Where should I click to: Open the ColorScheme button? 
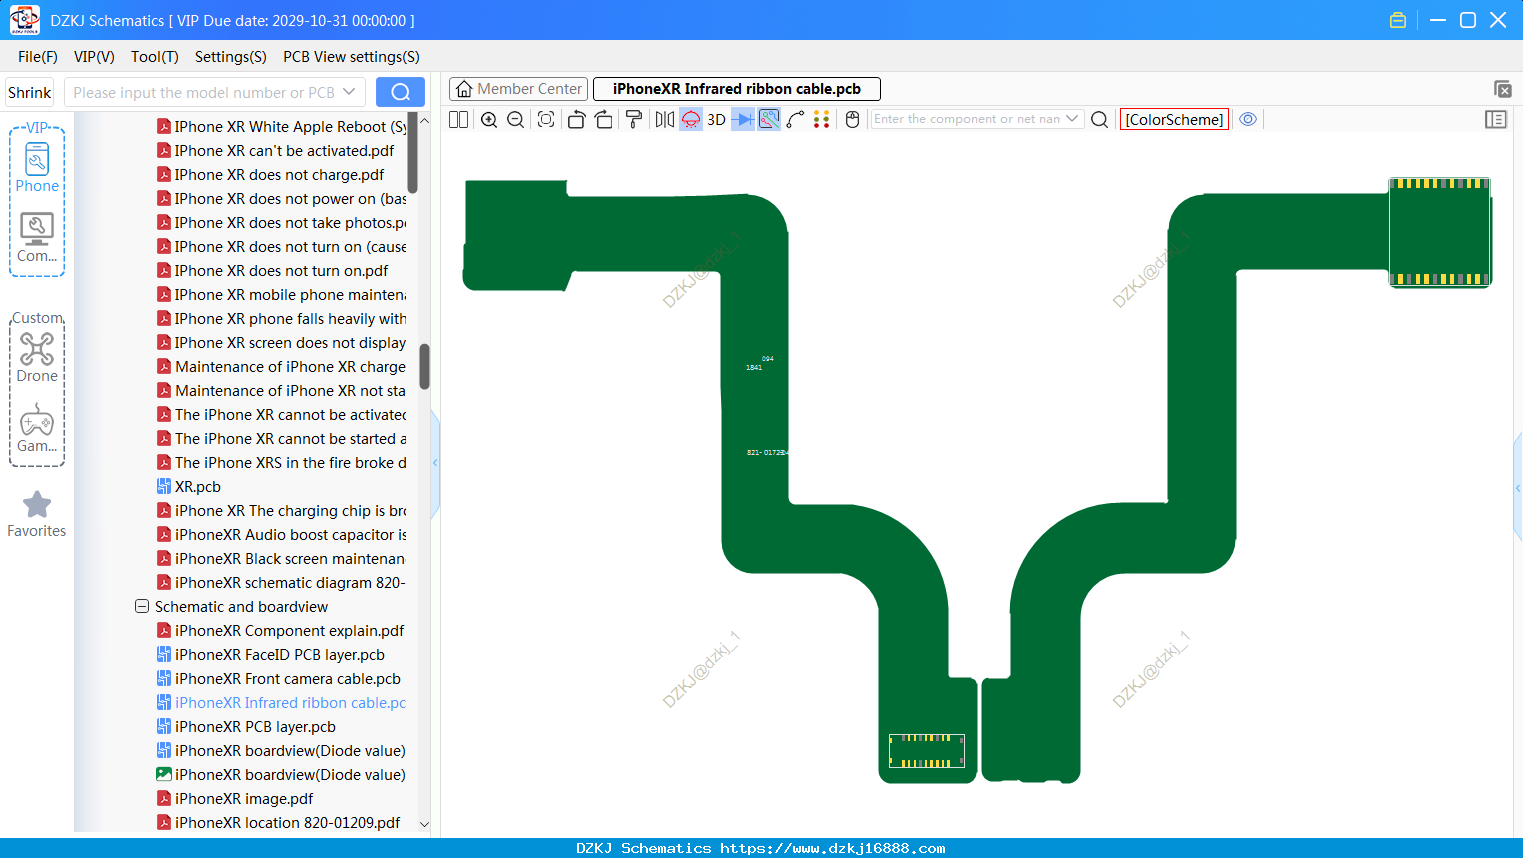[1174, 119]
